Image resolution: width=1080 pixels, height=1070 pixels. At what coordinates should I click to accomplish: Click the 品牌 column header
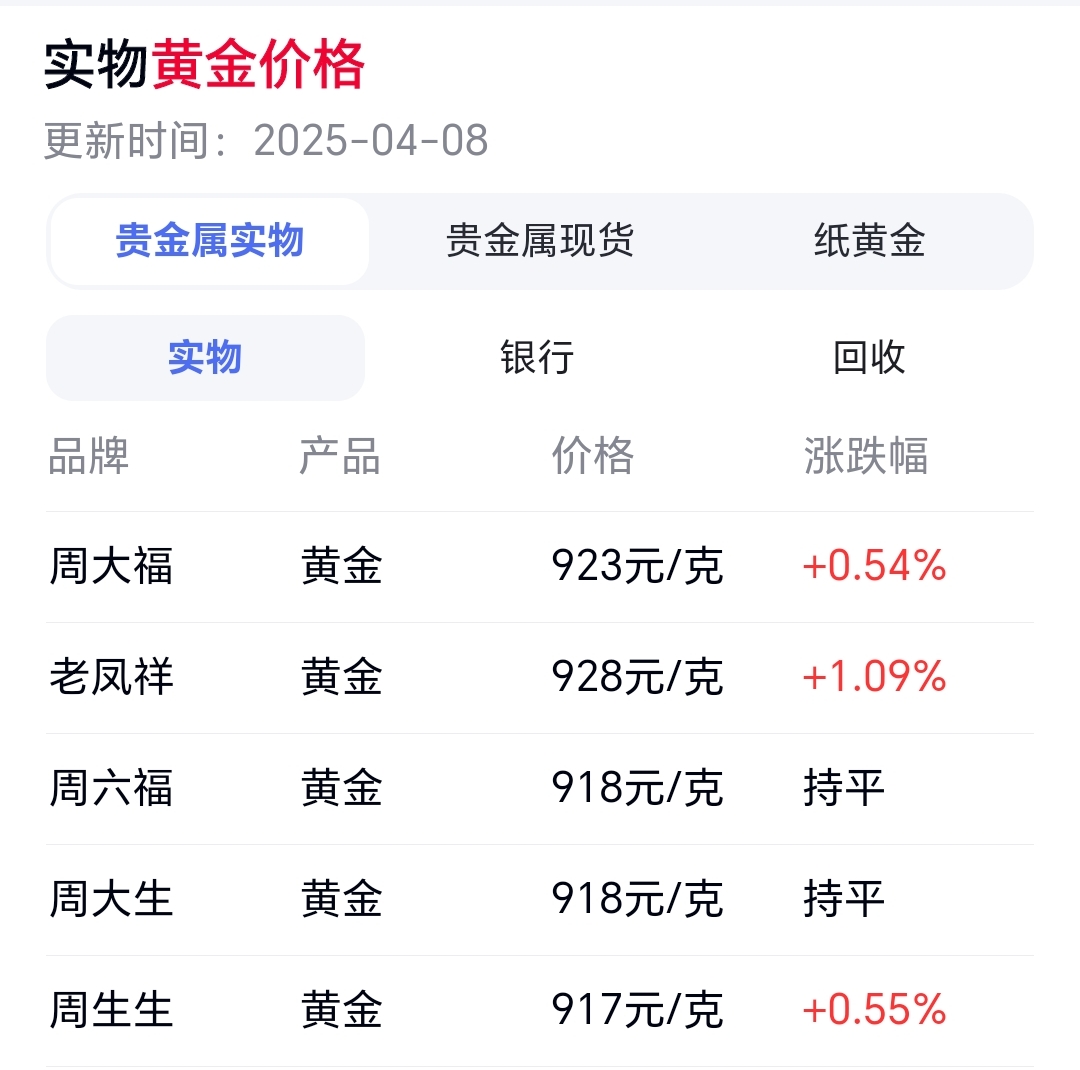click(x=88, y=457)
